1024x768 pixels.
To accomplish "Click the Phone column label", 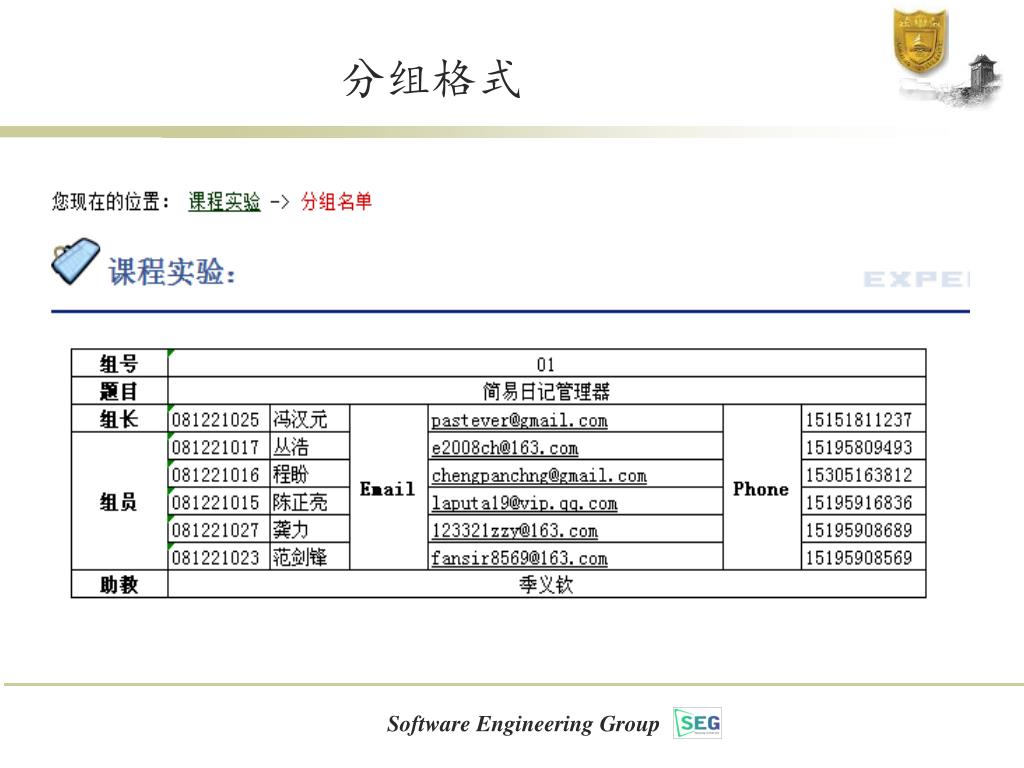I will [x=761, y=488].
